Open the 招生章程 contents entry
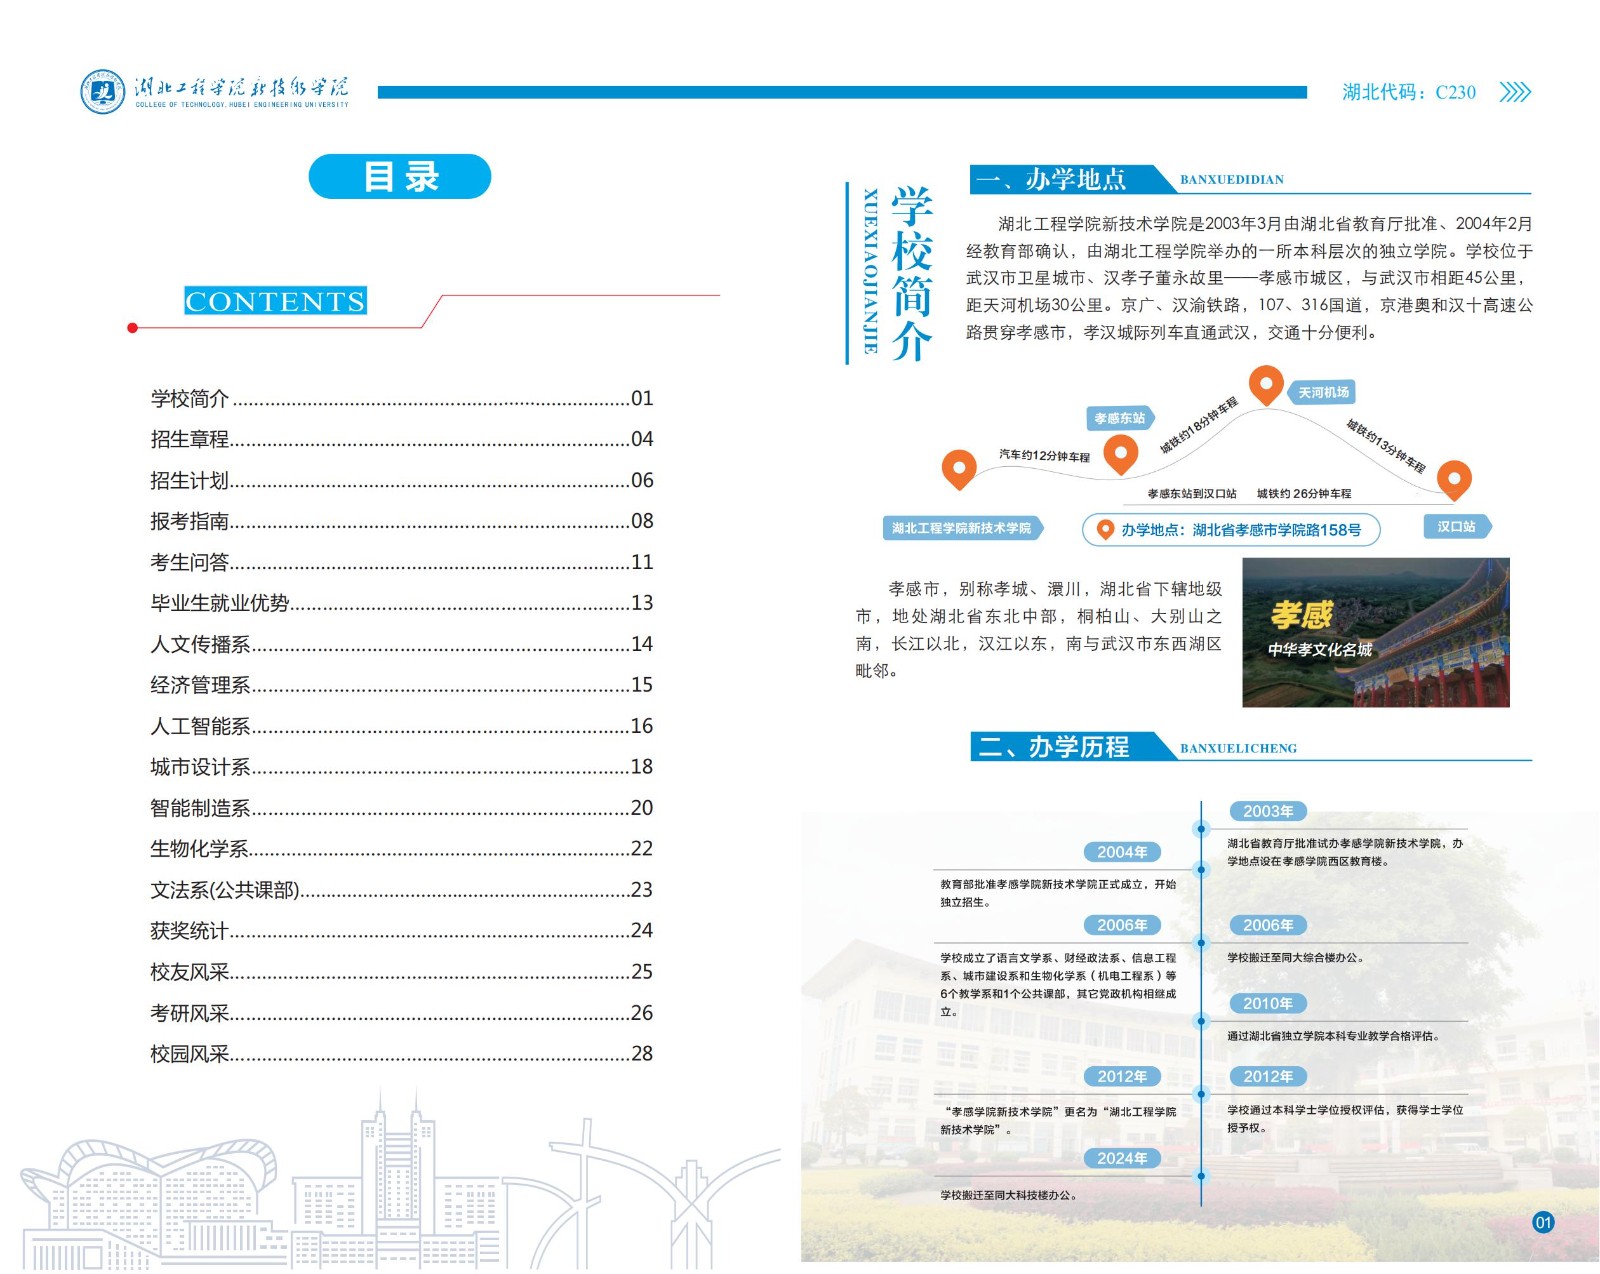The image size is (1600, 1274). (401, 439)
